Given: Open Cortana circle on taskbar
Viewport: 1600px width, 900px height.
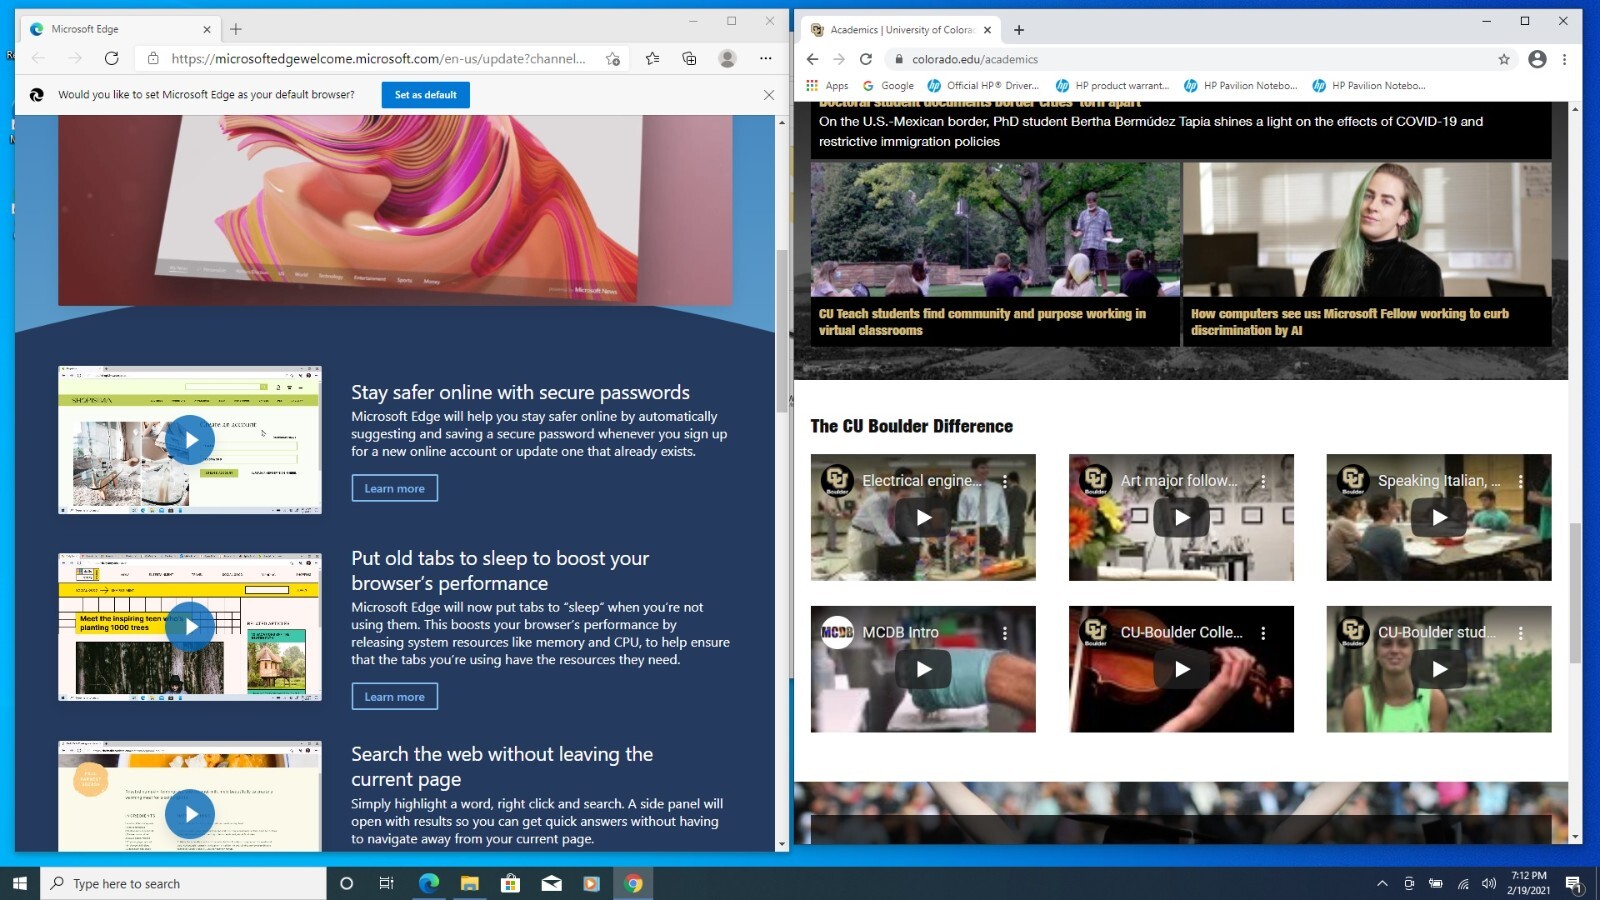Looking at the screenshot, I should pyautogui.click(x=347, y=883).
